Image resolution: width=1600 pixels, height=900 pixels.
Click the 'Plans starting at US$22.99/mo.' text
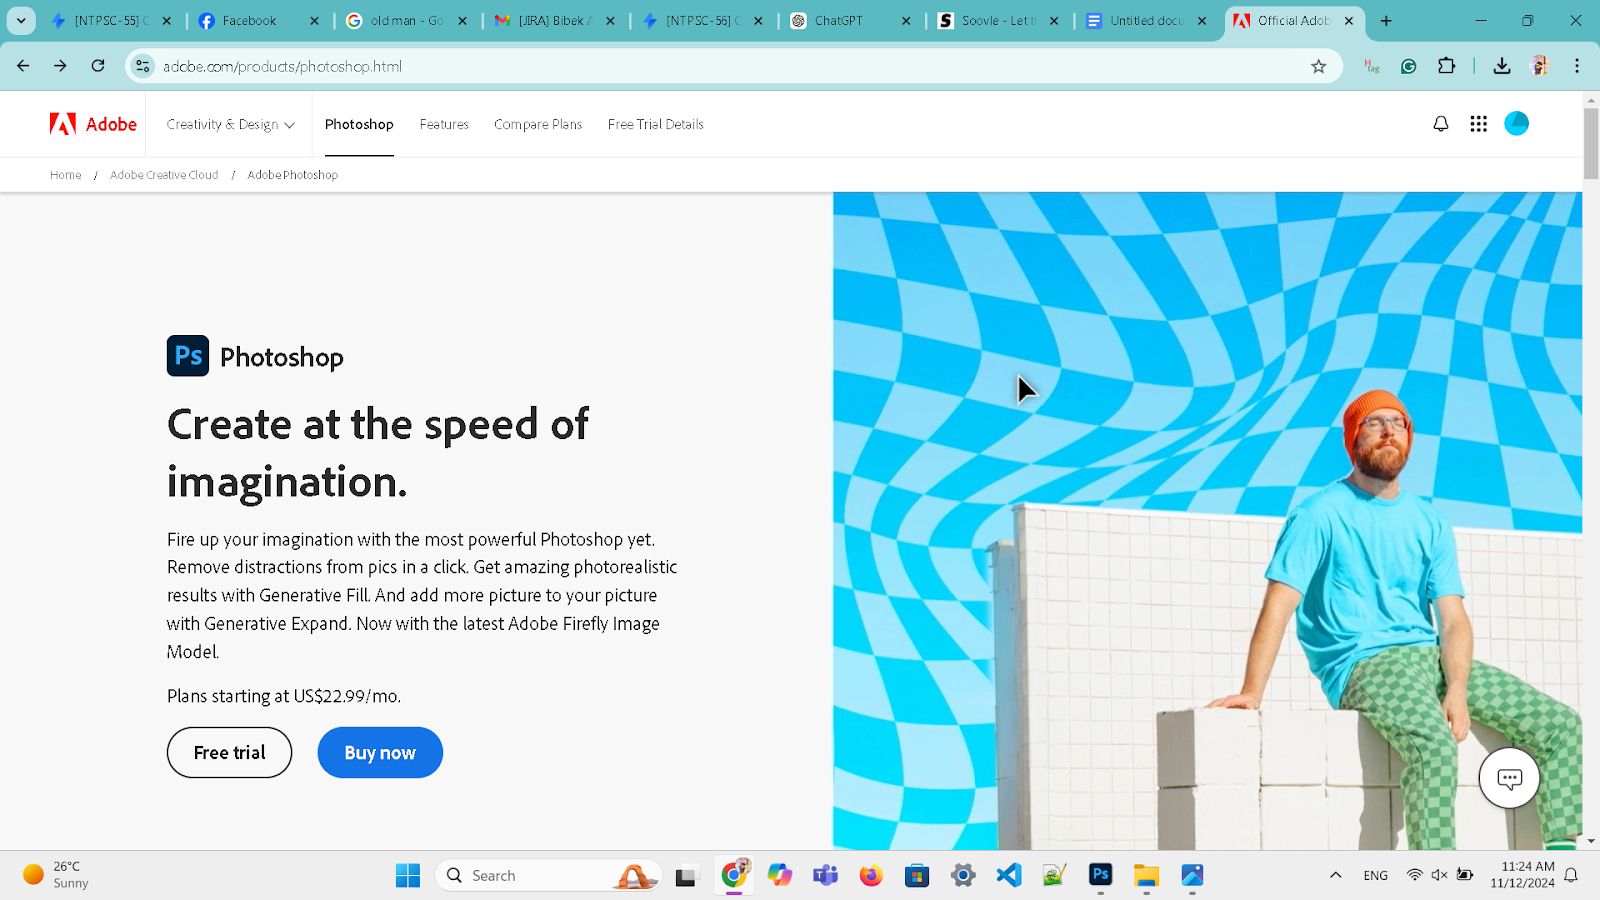(284, 696)
